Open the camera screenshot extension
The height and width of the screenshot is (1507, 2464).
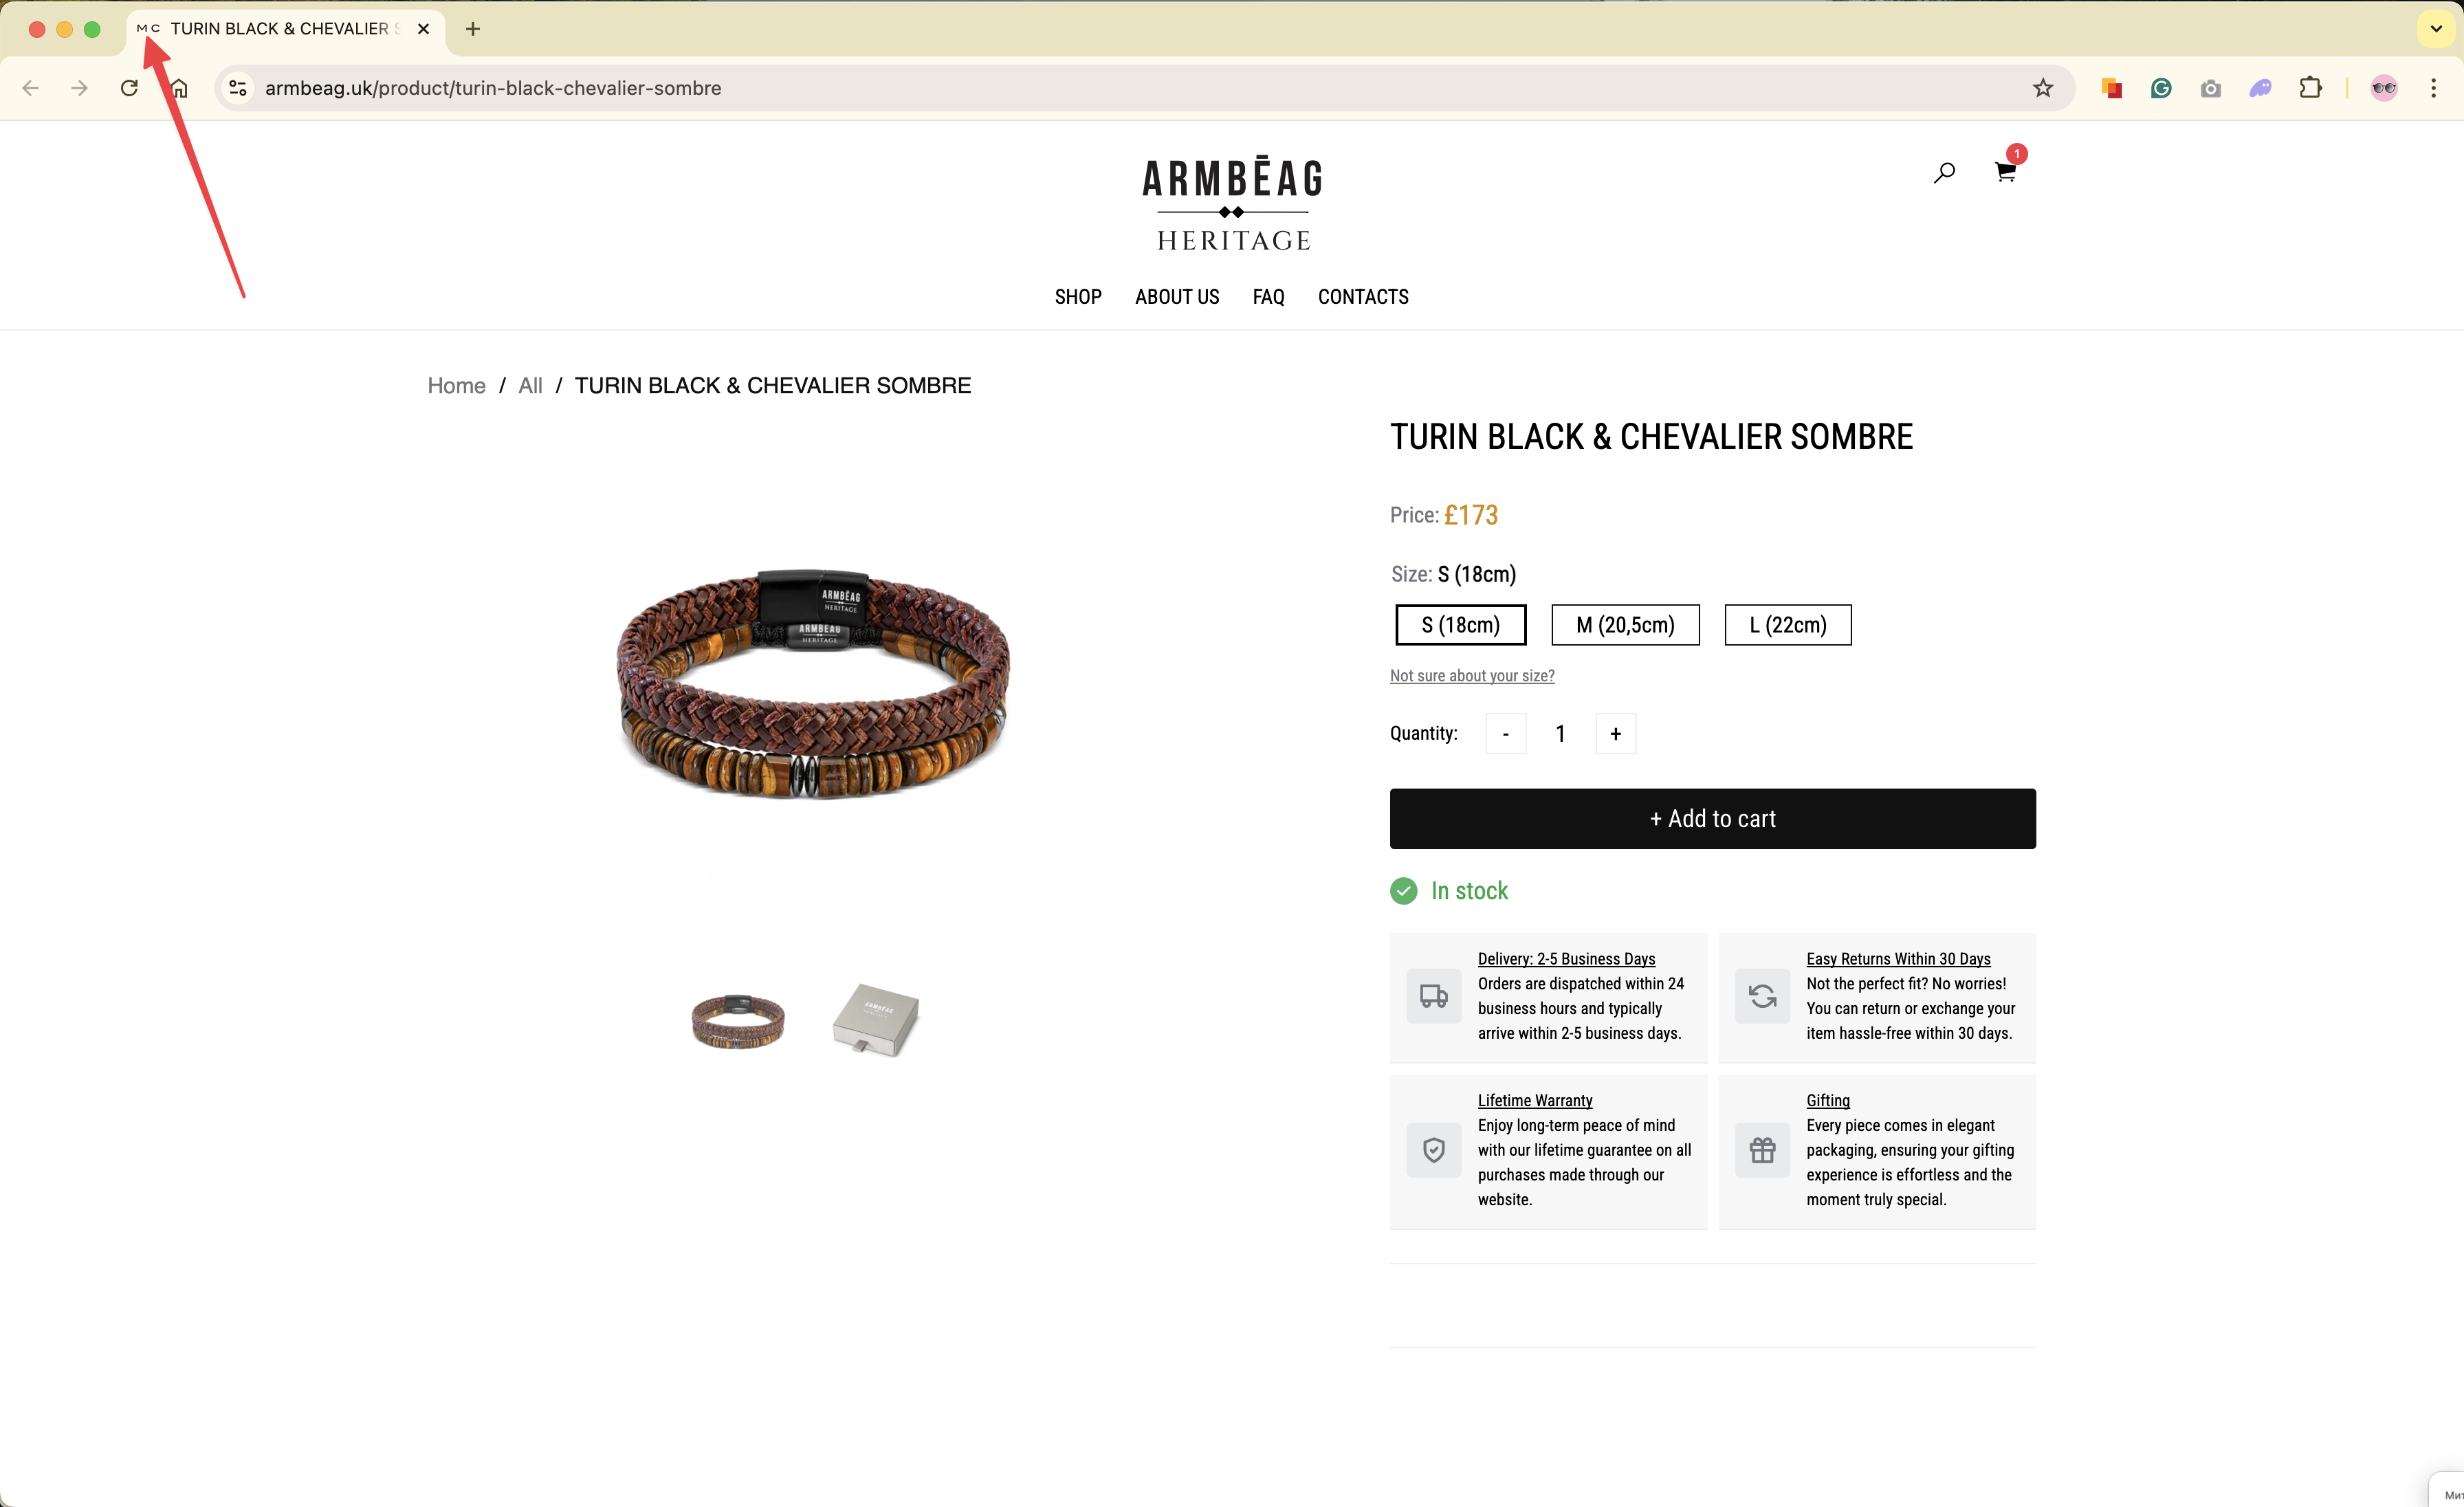pos(2211,88)
